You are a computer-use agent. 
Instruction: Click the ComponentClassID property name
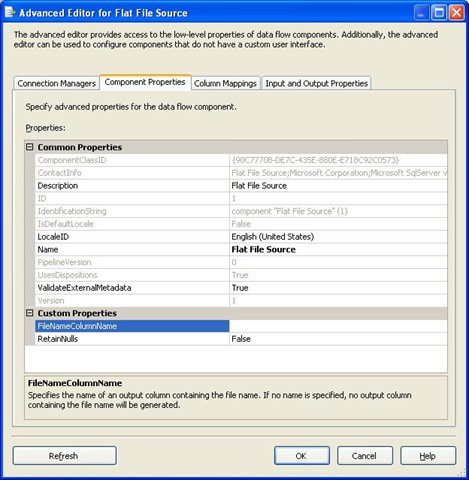click(x=72, y=160)
